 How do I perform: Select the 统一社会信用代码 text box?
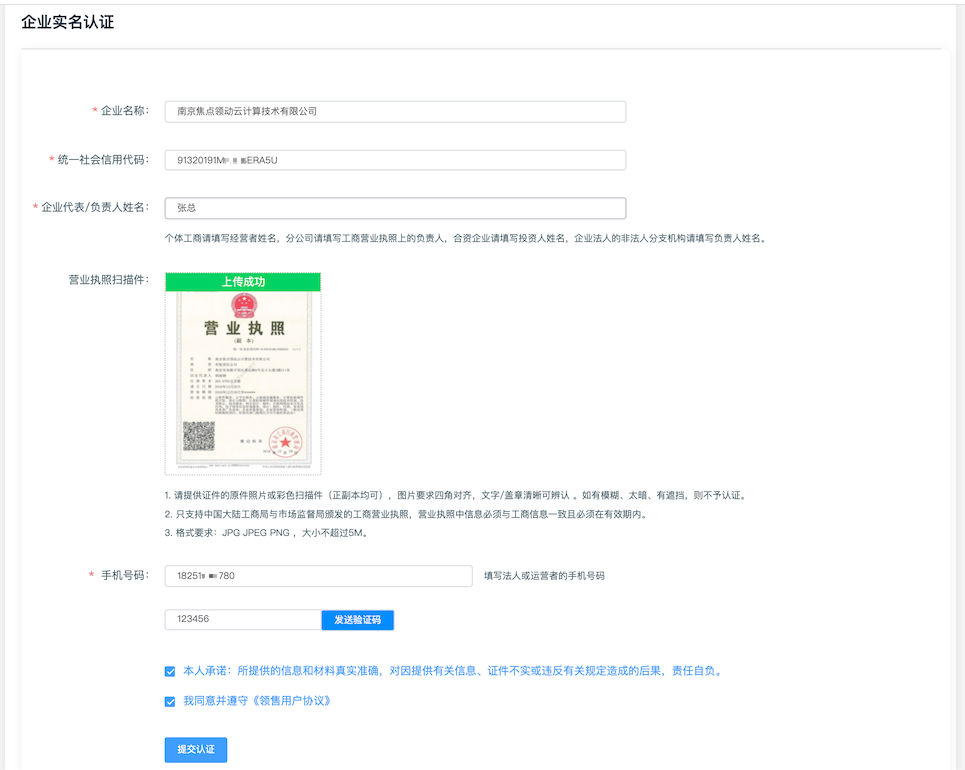(394, 159)
